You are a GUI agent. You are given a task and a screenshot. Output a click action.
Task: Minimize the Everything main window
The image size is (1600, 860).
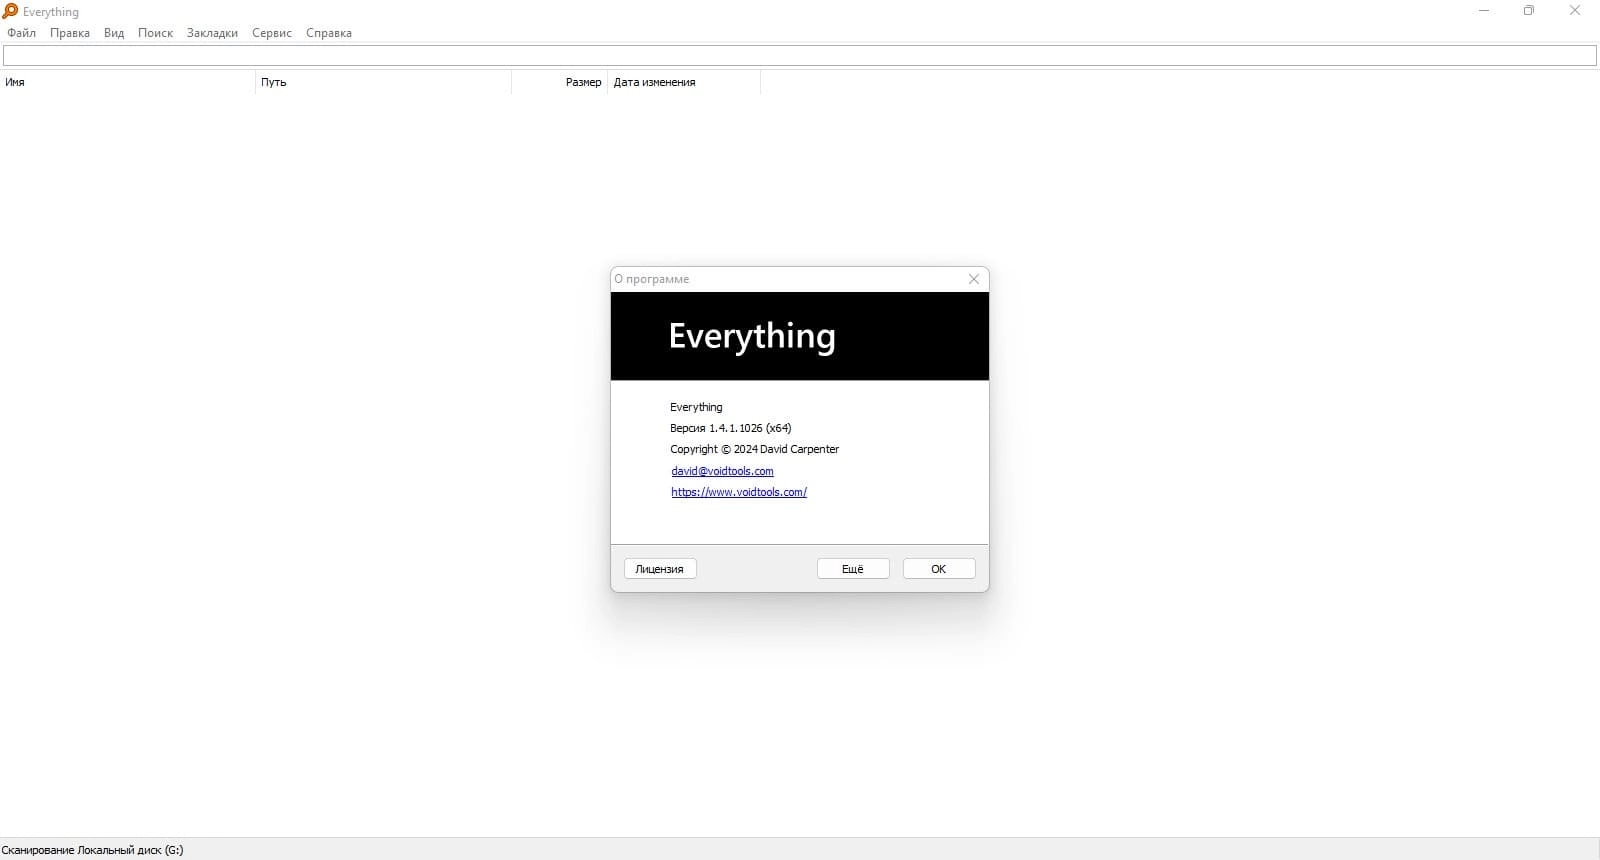(1484, 11)
